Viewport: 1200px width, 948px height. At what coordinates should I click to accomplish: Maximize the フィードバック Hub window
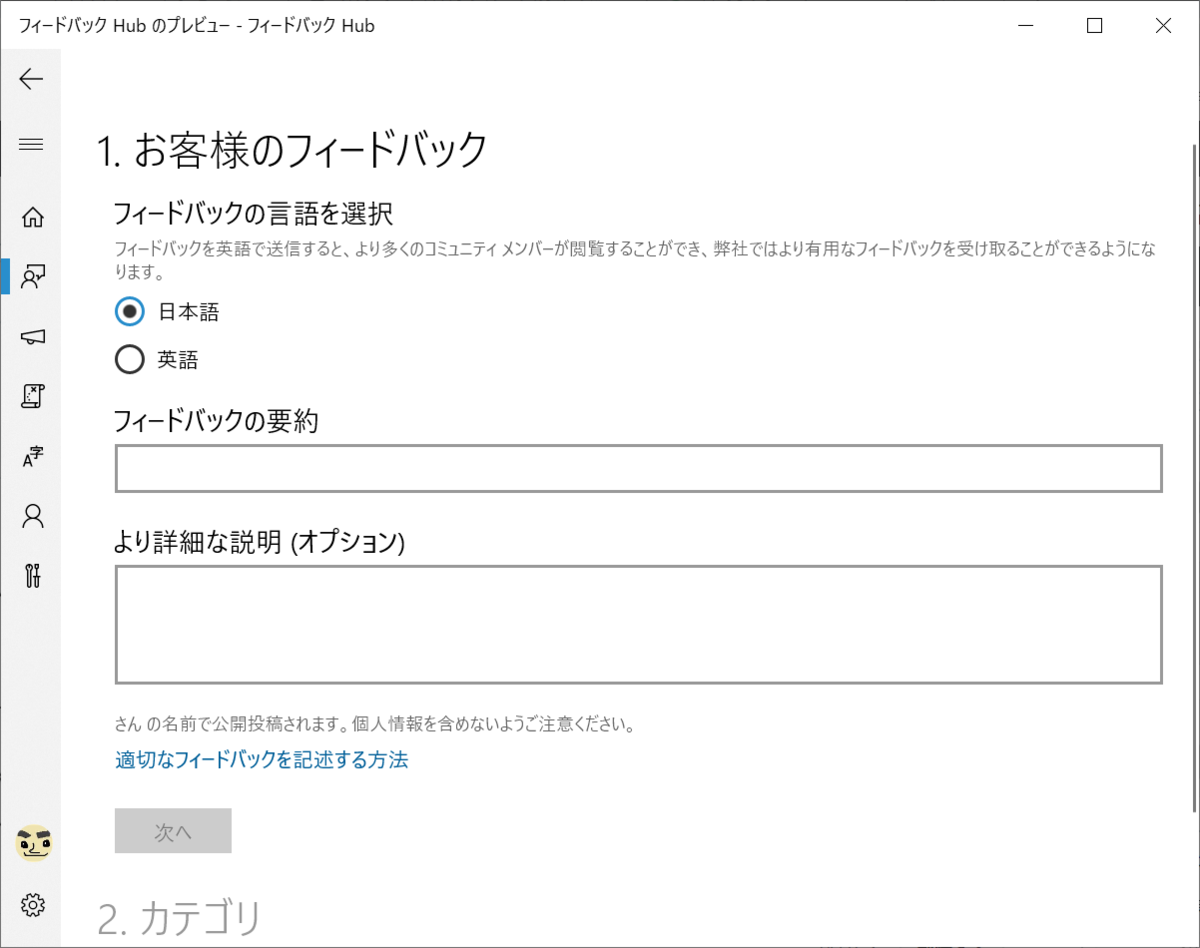pos(1094,26)
